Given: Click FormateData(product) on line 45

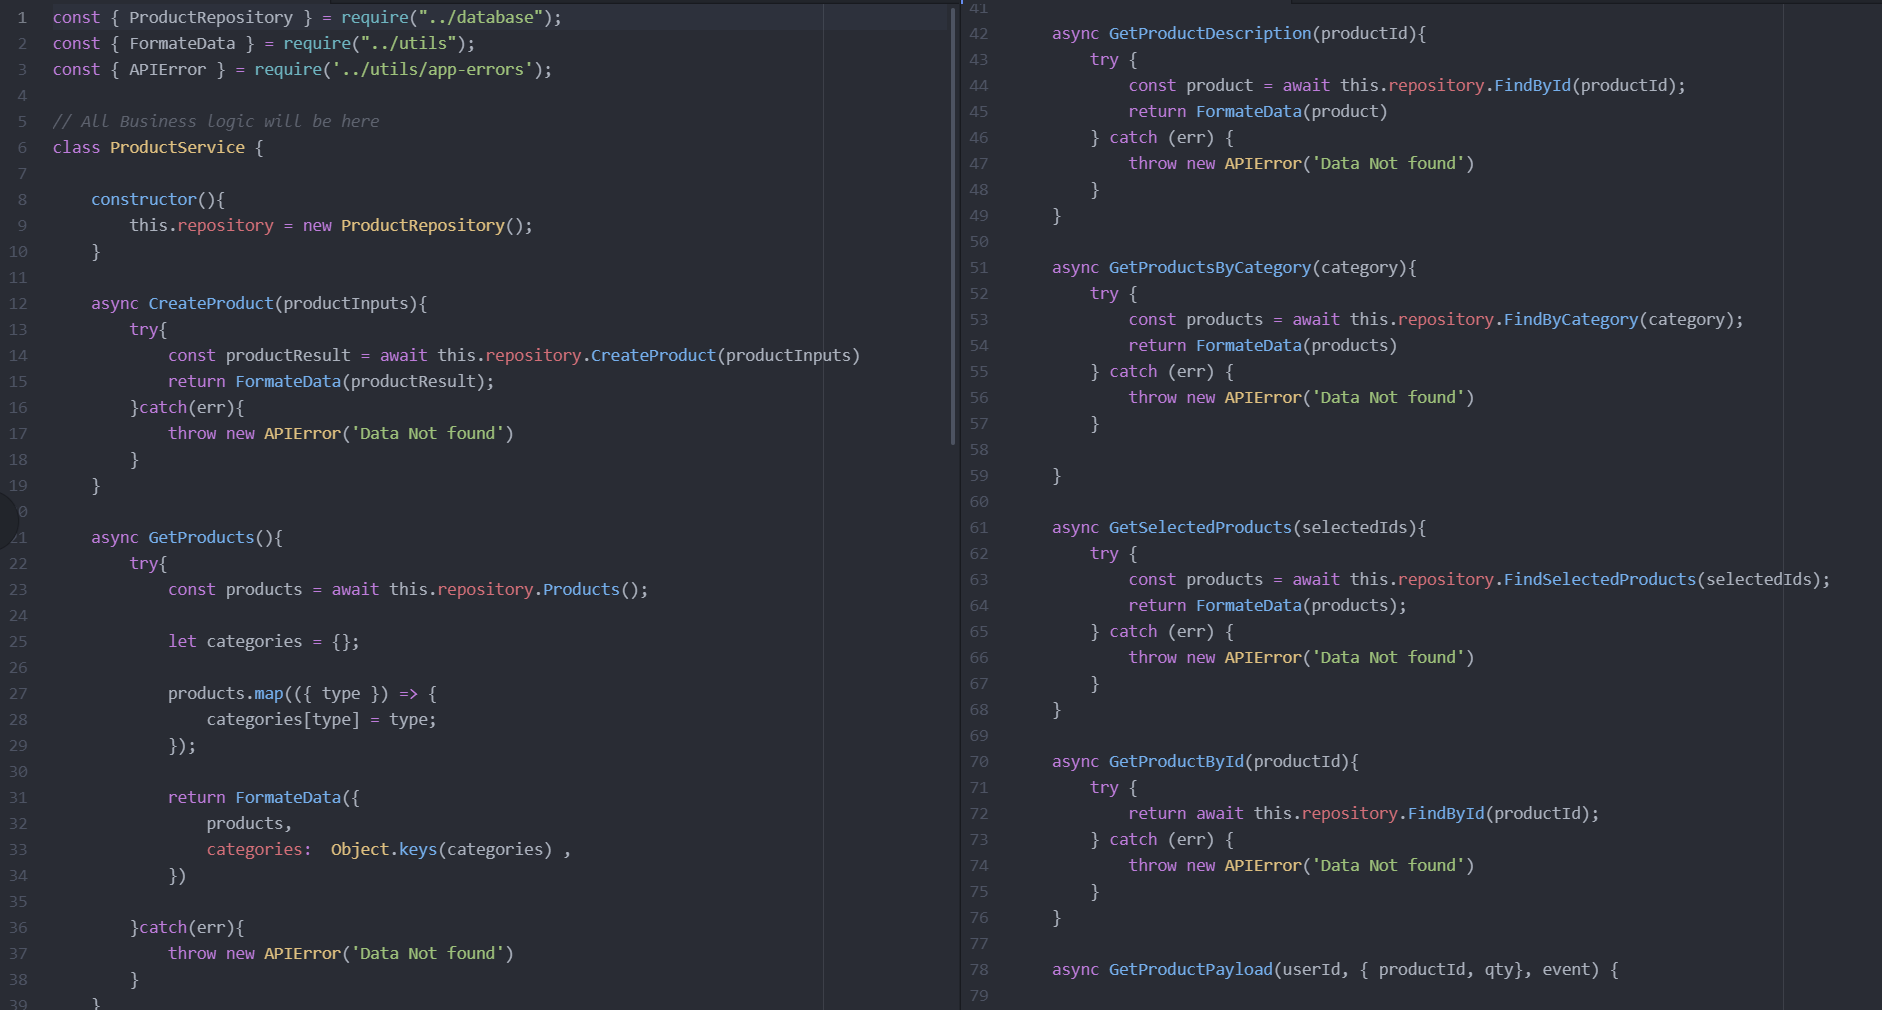Looking at the screenshot, I should (x=1292, y=111).
